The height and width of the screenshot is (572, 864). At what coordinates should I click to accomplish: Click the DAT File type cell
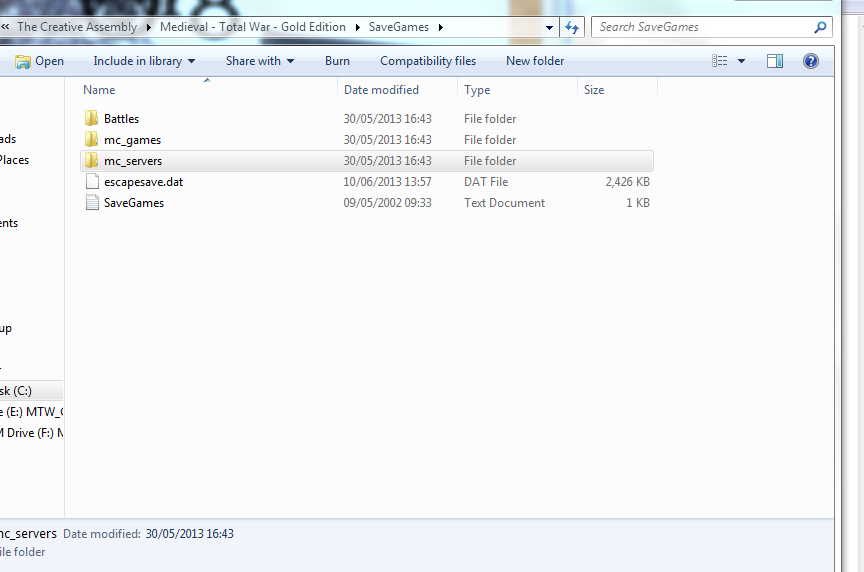click(486, 182)
